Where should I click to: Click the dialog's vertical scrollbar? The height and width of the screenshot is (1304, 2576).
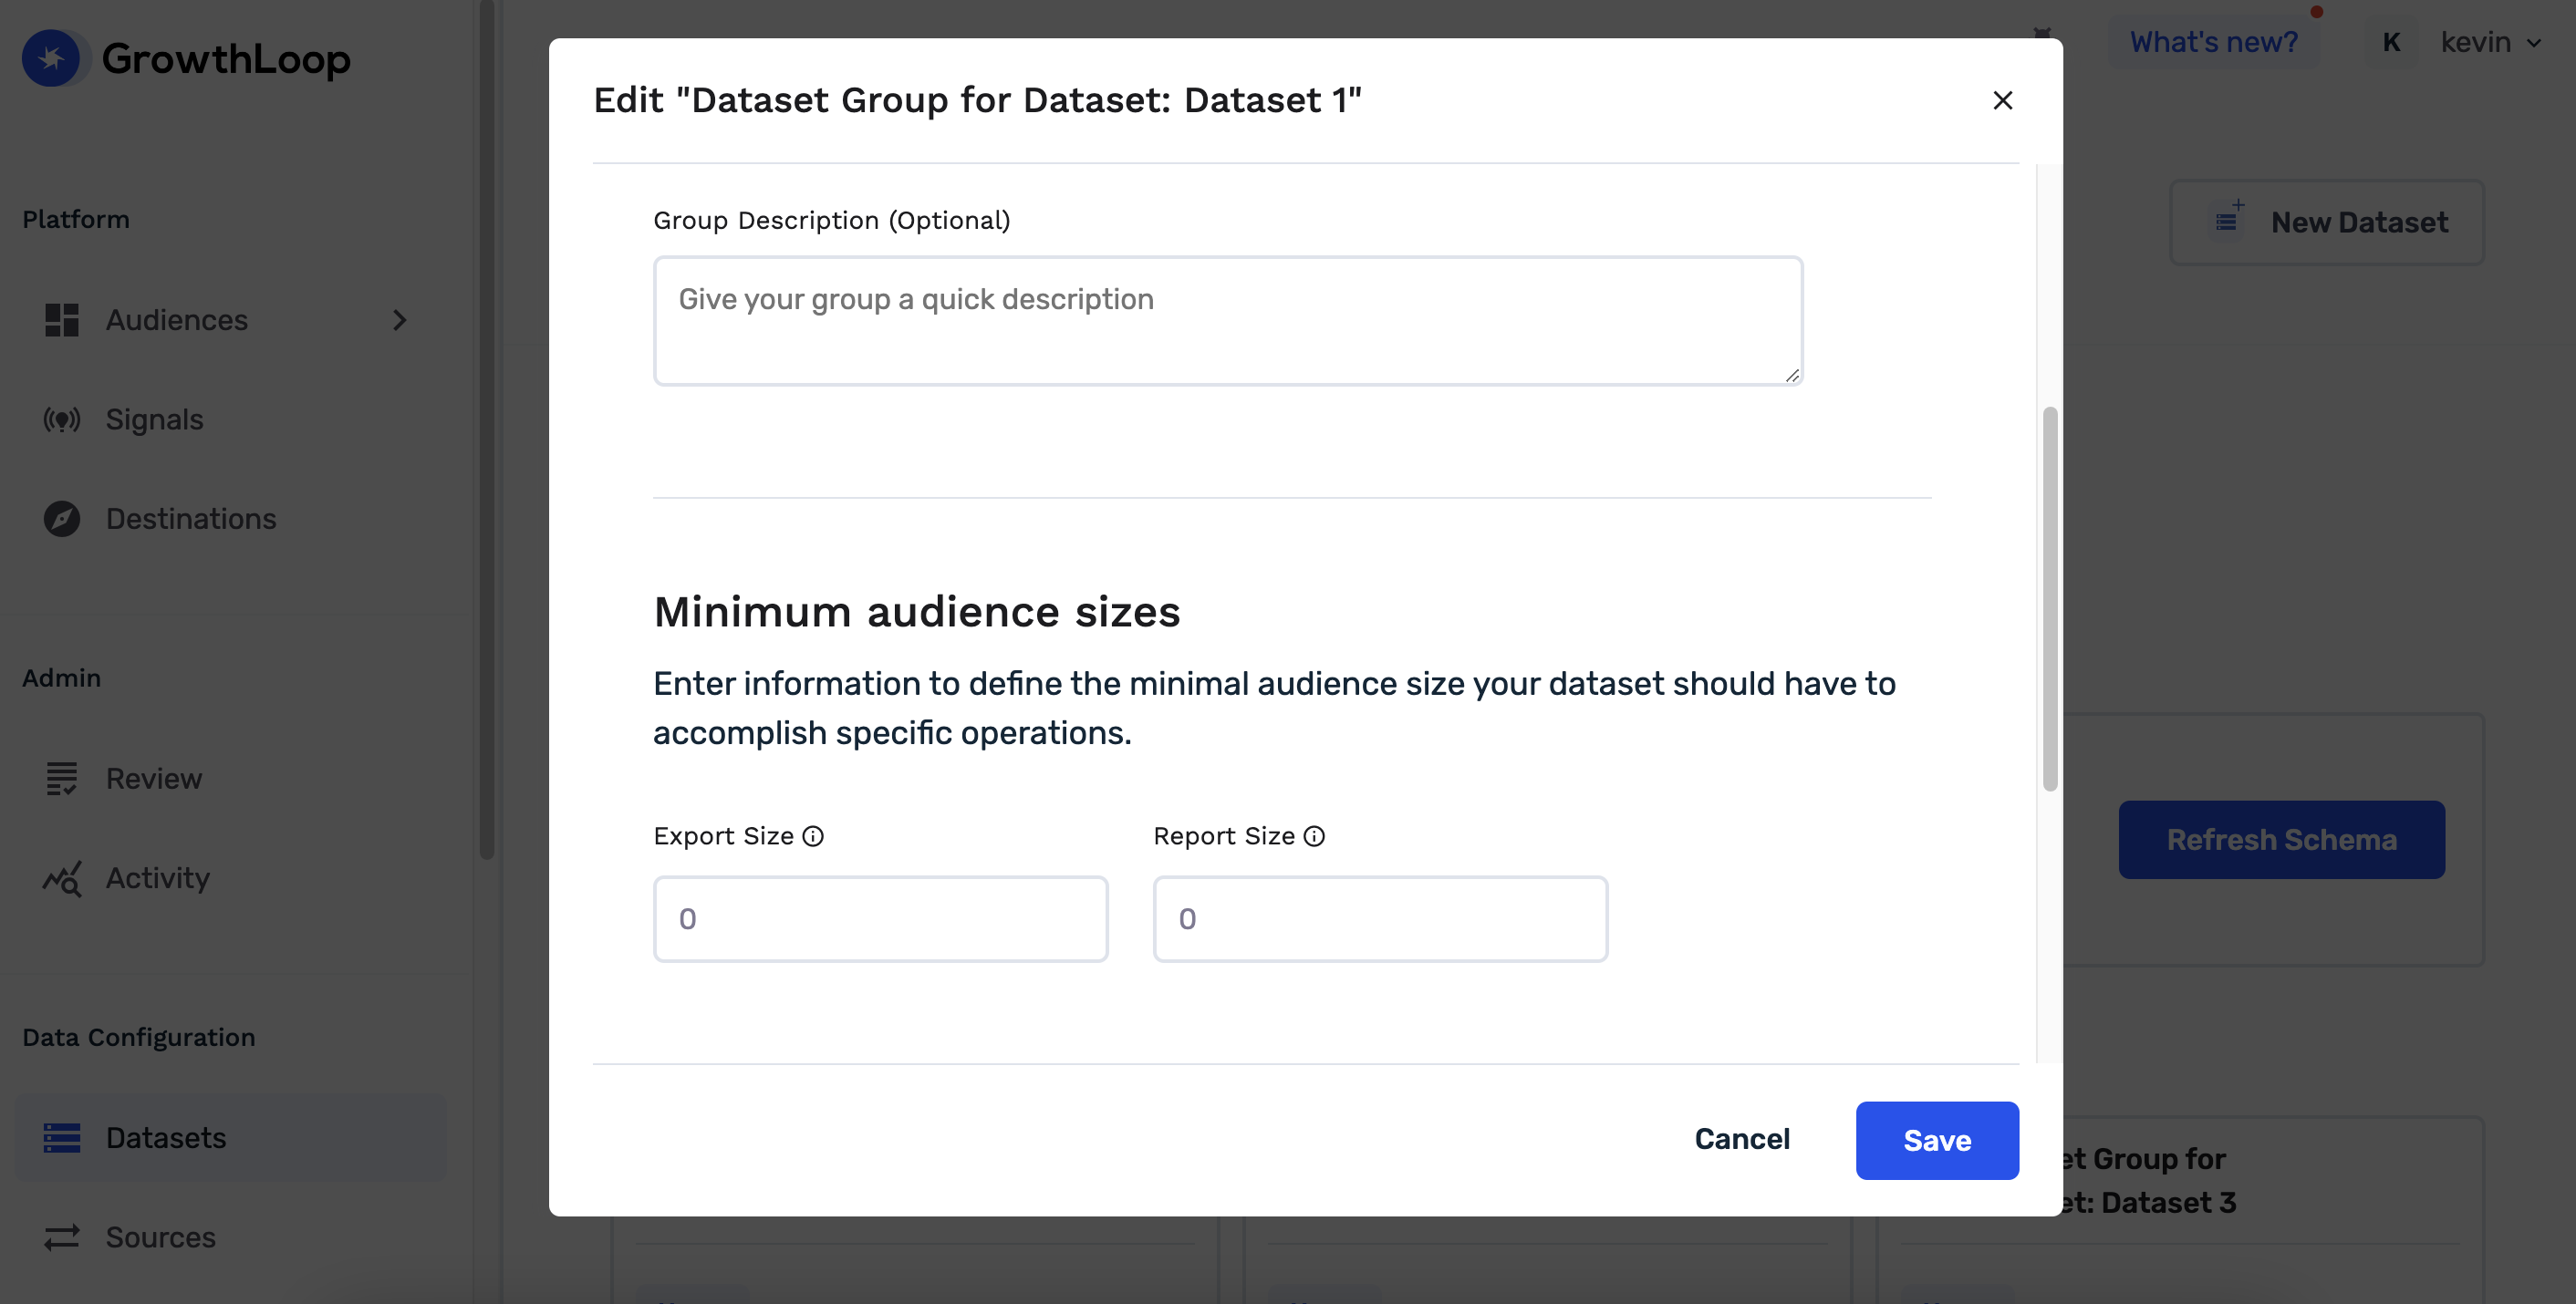coord(2050,598)
